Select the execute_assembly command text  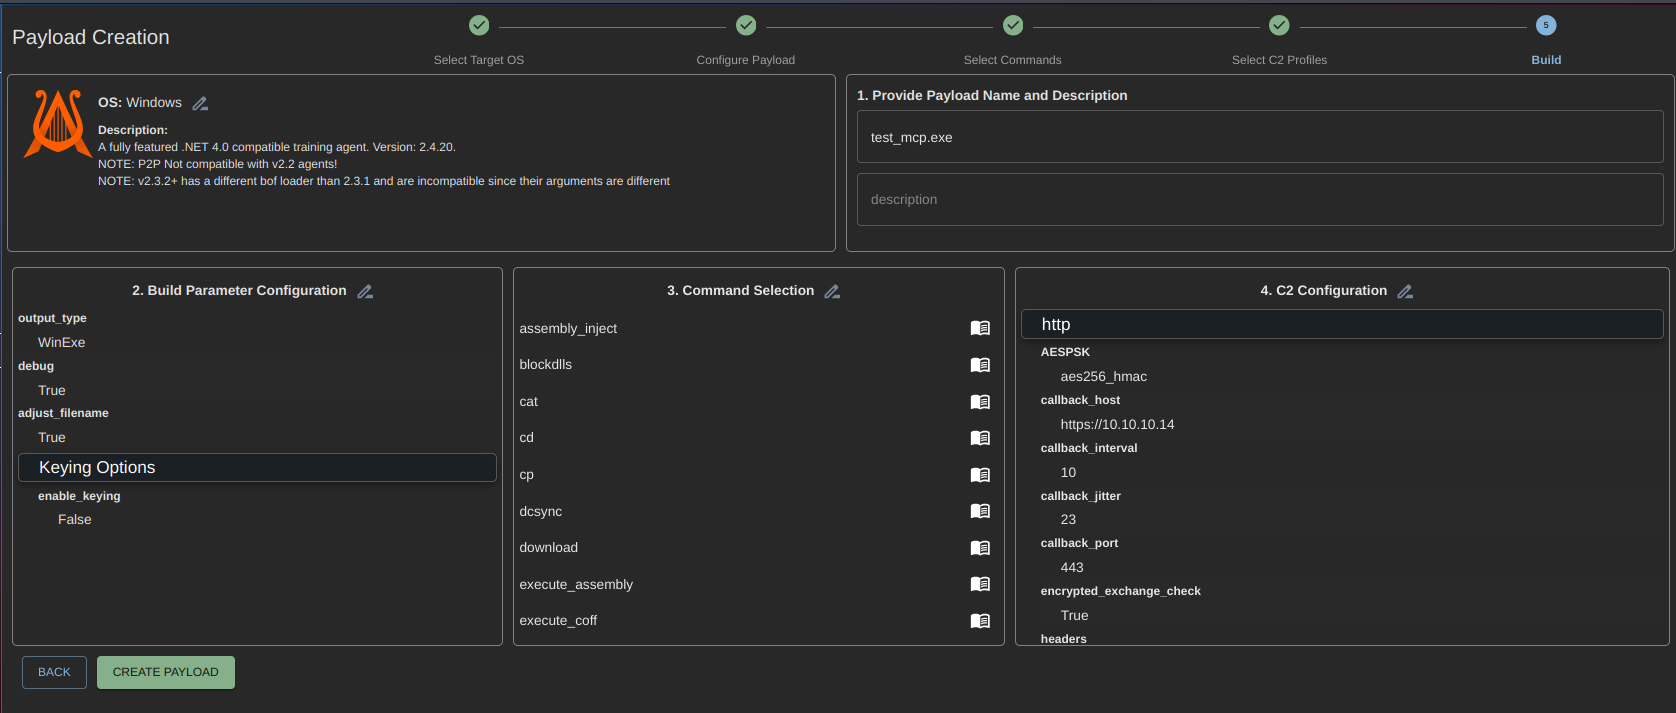pyautogui.click(x=576, y=584)
